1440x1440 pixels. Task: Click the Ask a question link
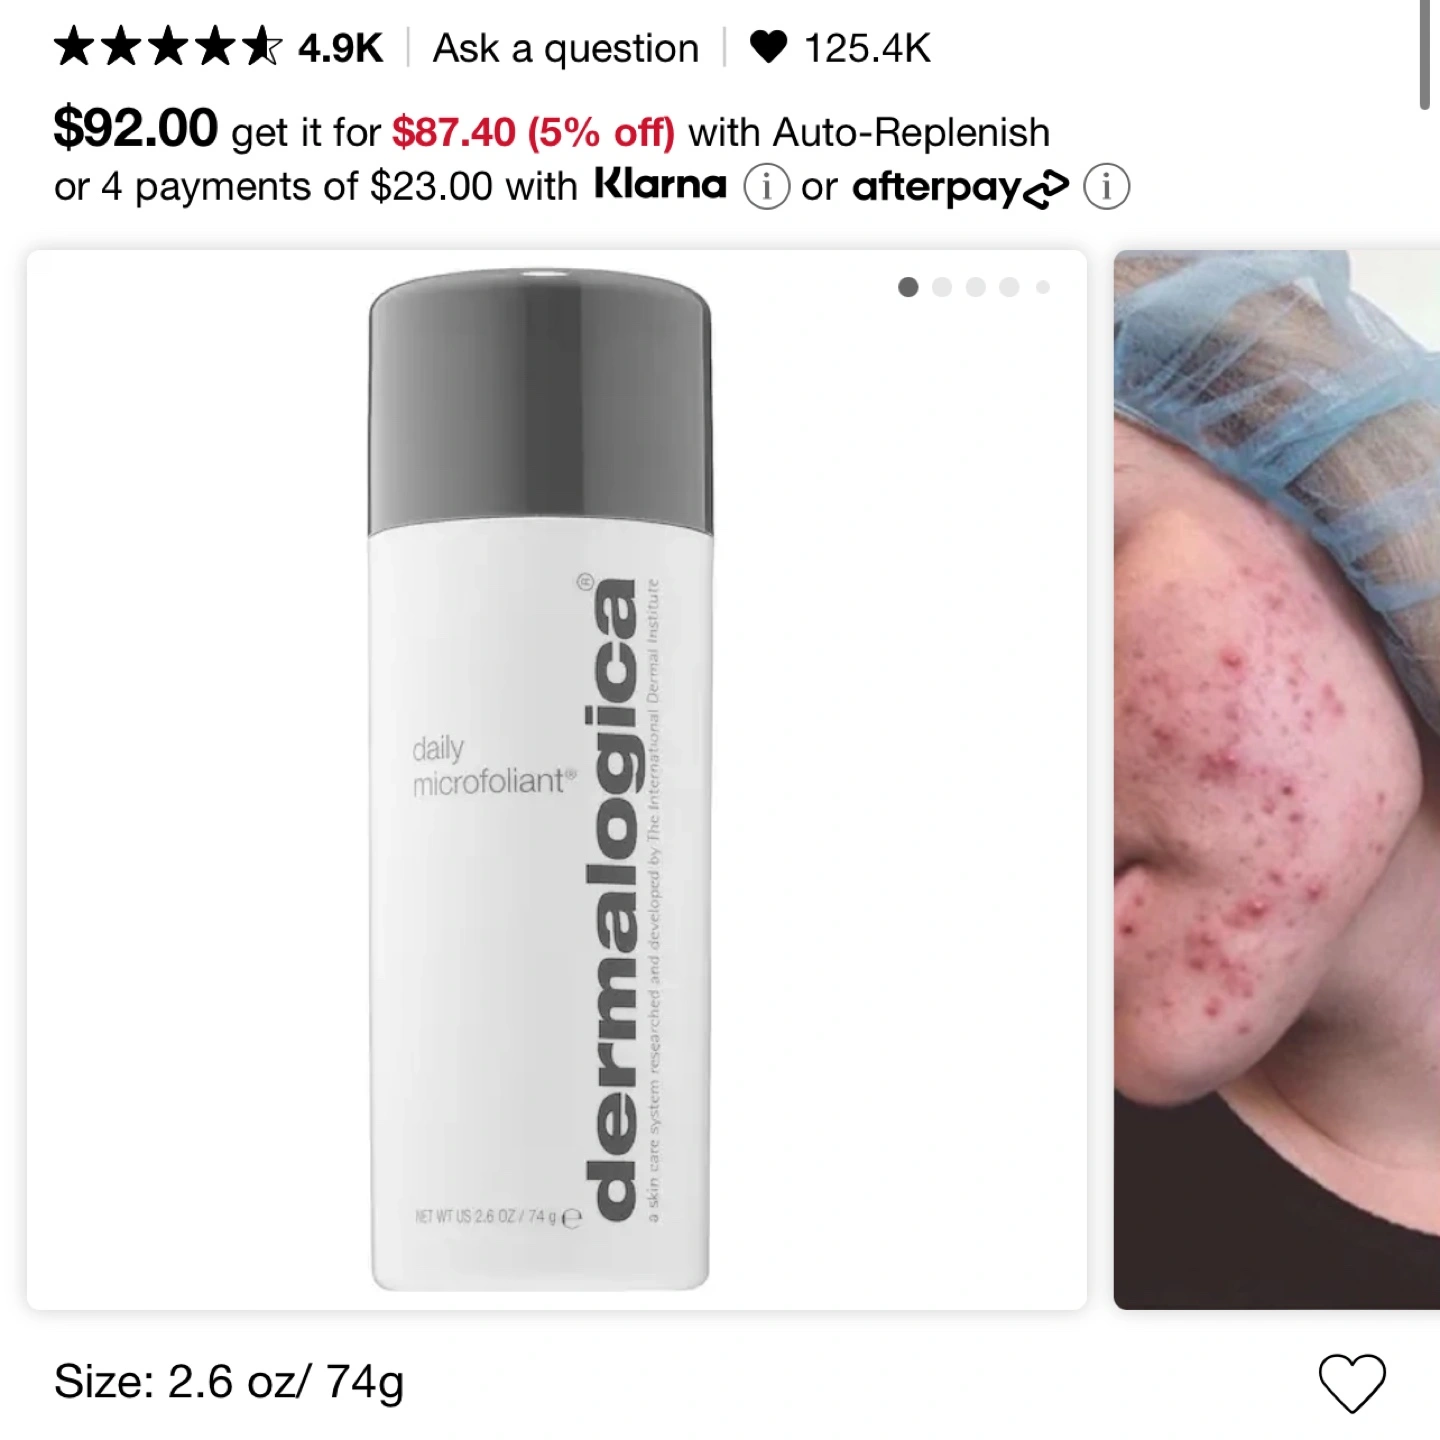565,48
